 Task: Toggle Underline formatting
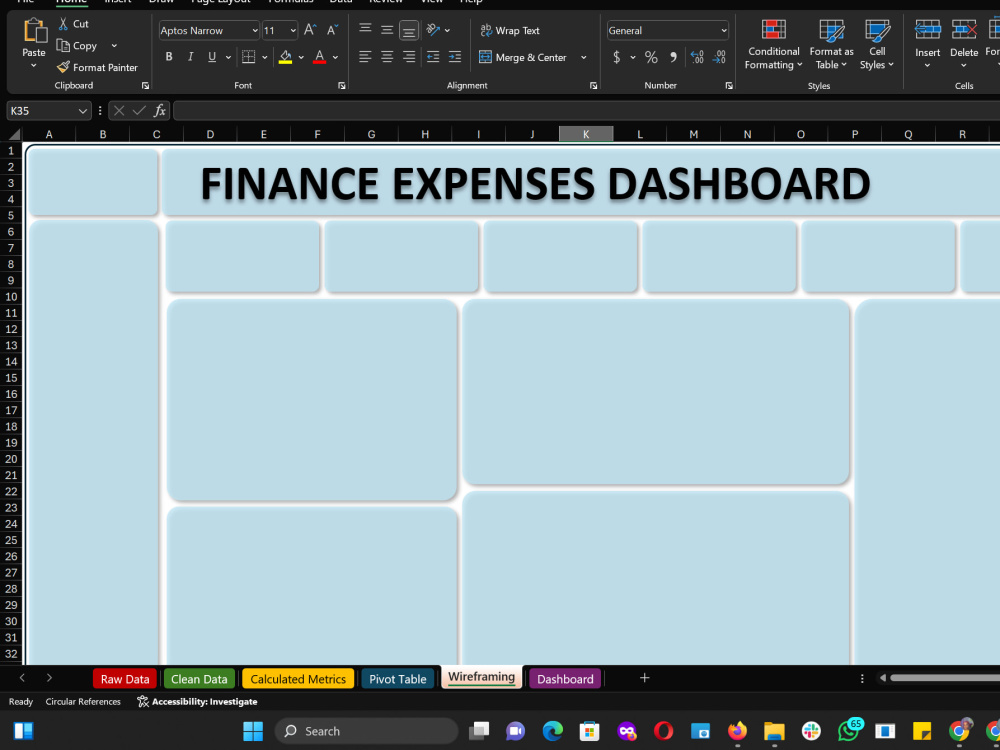(x=212, y=57)
